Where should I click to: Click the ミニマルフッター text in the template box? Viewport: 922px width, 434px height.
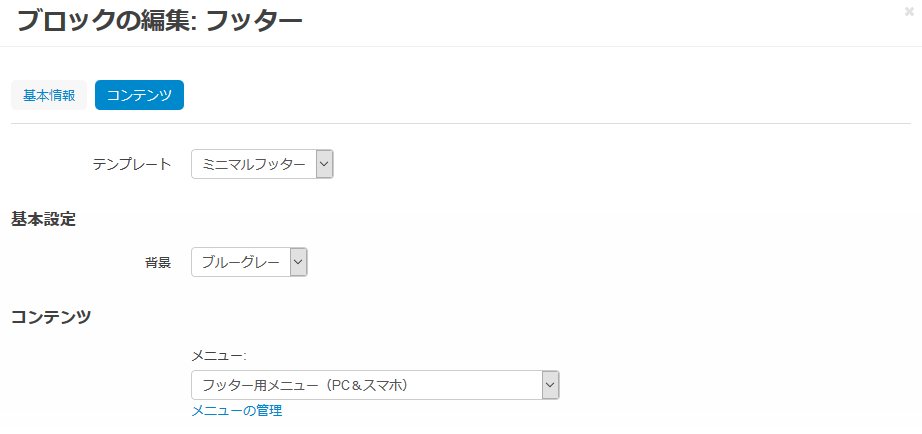(x=253, y=164)
